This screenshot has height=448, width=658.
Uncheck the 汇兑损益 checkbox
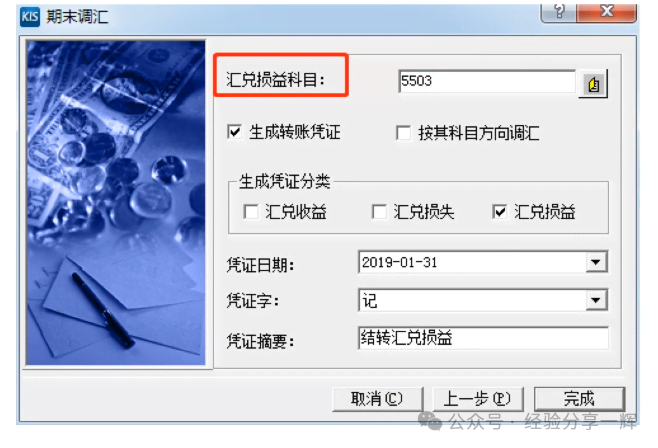[x=499, y=211]
